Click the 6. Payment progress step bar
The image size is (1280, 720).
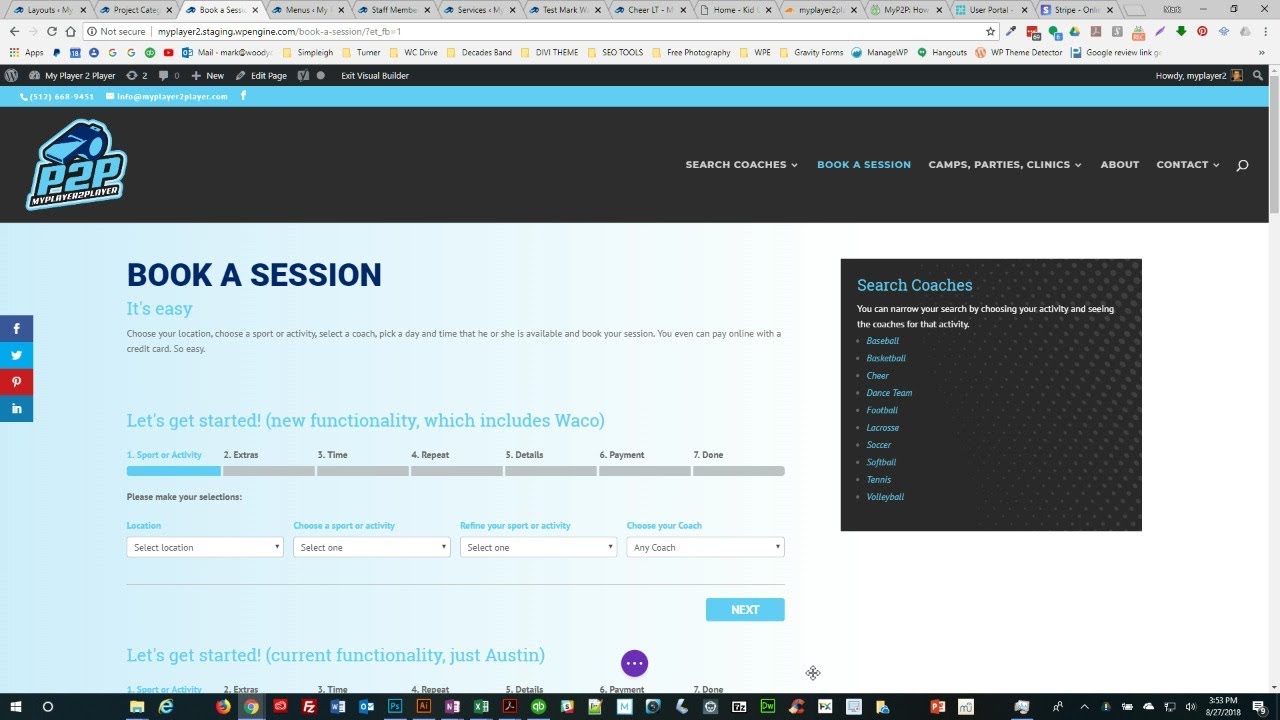click(645, 471)
